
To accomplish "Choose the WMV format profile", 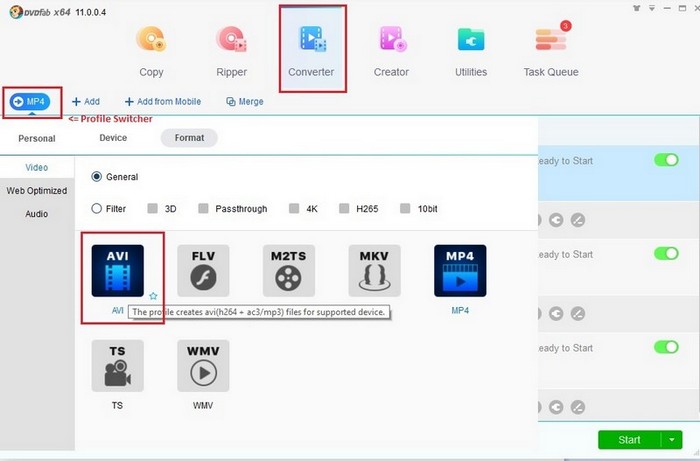I will click(x=203, y=366).
